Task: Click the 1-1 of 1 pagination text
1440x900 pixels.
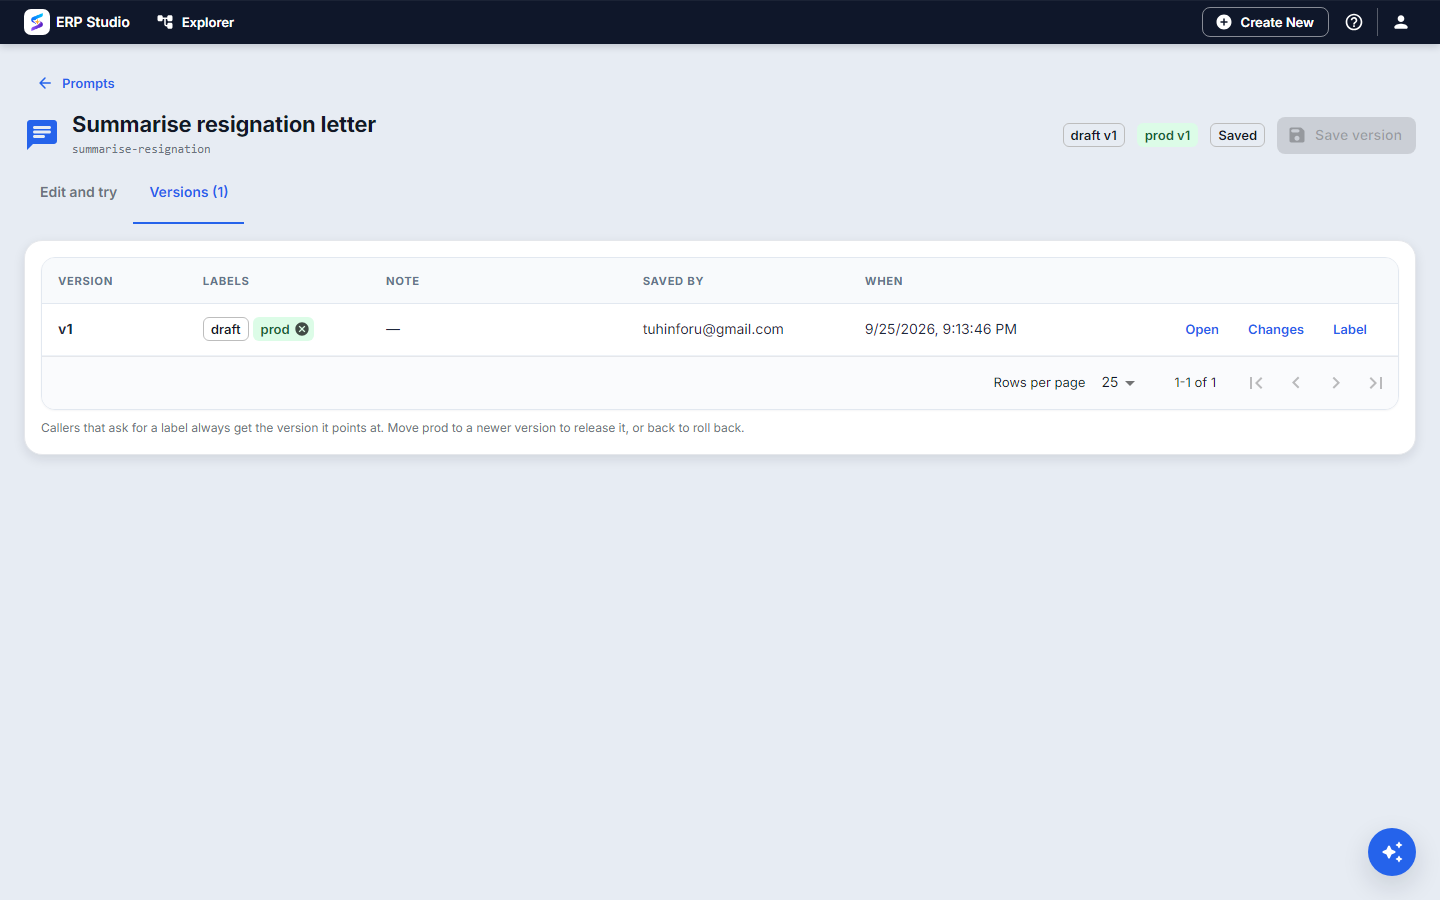Action: click(1195, 383)
